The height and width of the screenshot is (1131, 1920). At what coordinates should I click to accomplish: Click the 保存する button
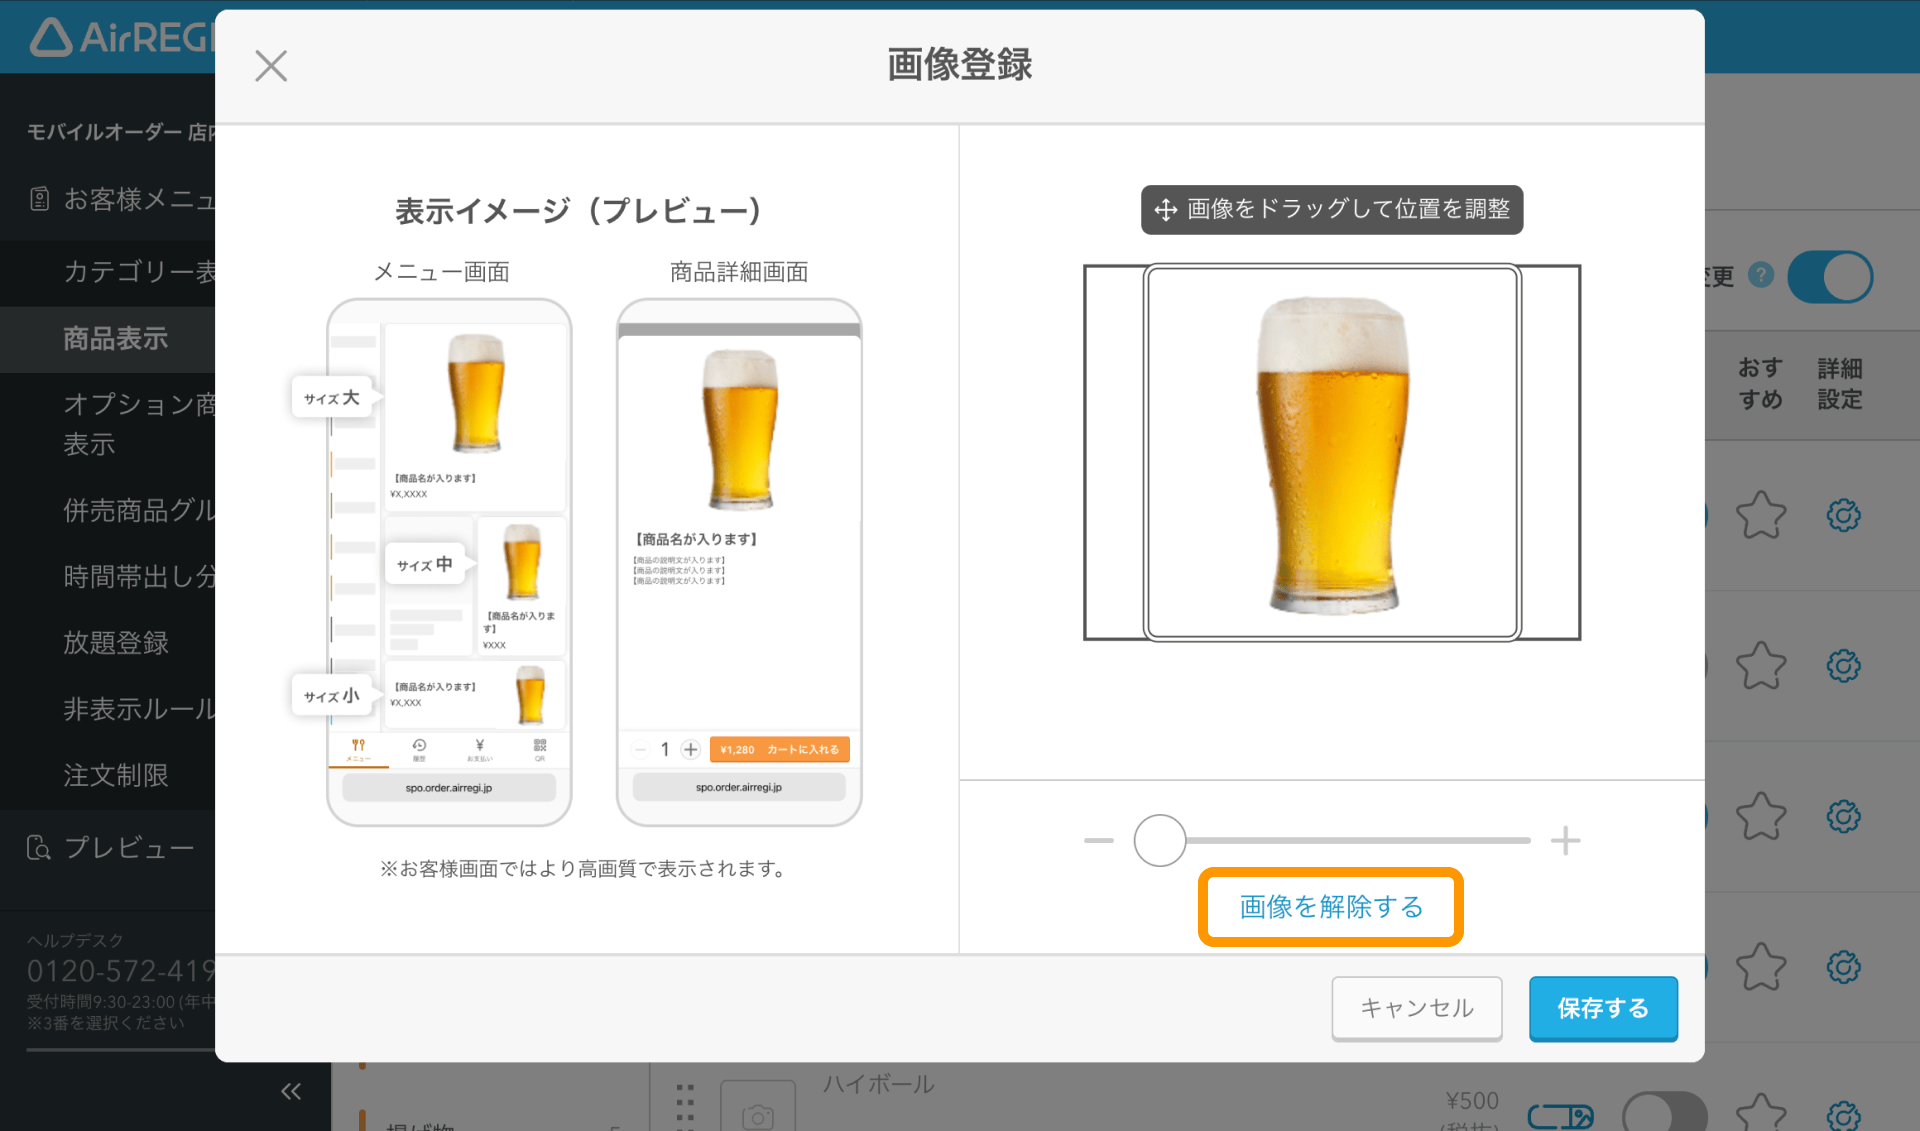coord(1603,1008)
